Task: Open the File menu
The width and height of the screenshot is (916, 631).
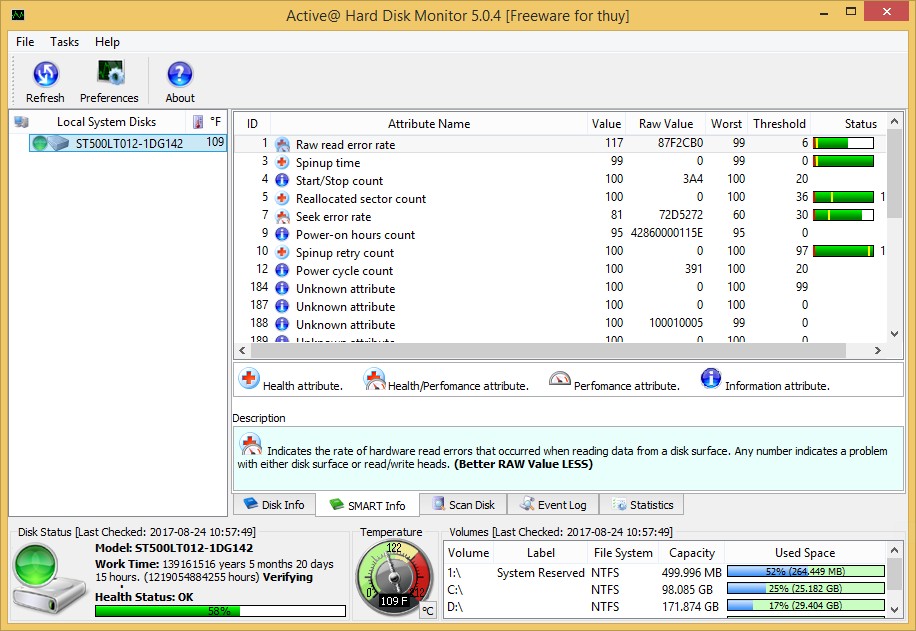Action: click(x=24, y=42)
